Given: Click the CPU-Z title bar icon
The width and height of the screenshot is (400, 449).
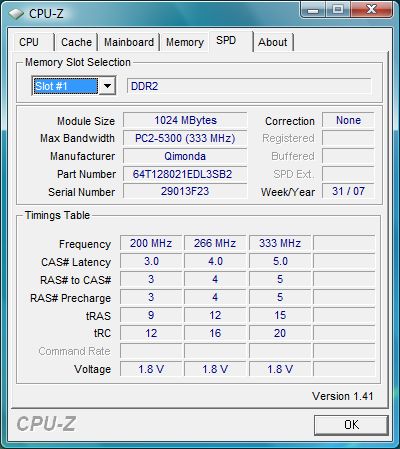Looking at the screenshot, I should click(15, 13).
